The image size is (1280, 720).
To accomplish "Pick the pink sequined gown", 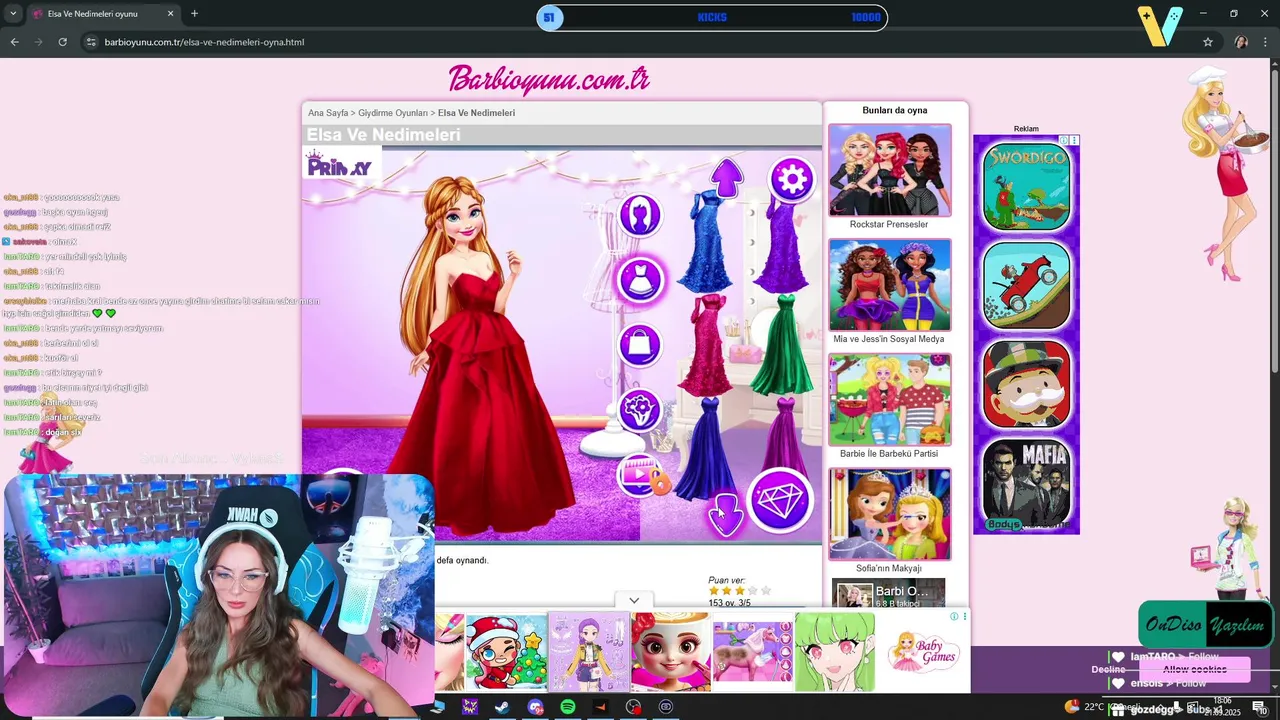I will [706, 345].
